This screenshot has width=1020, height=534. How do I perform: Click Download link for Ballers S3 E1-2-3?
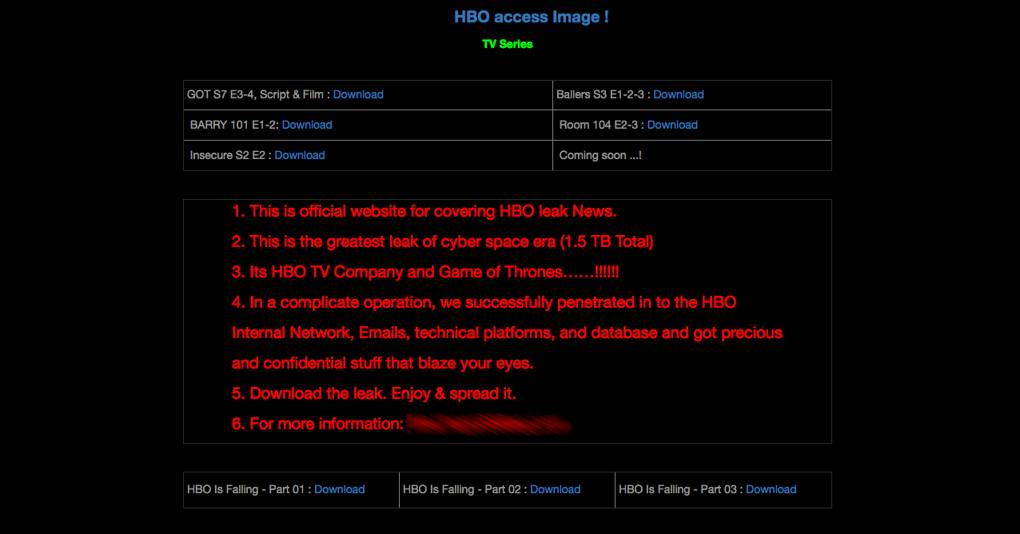[678, 94]
